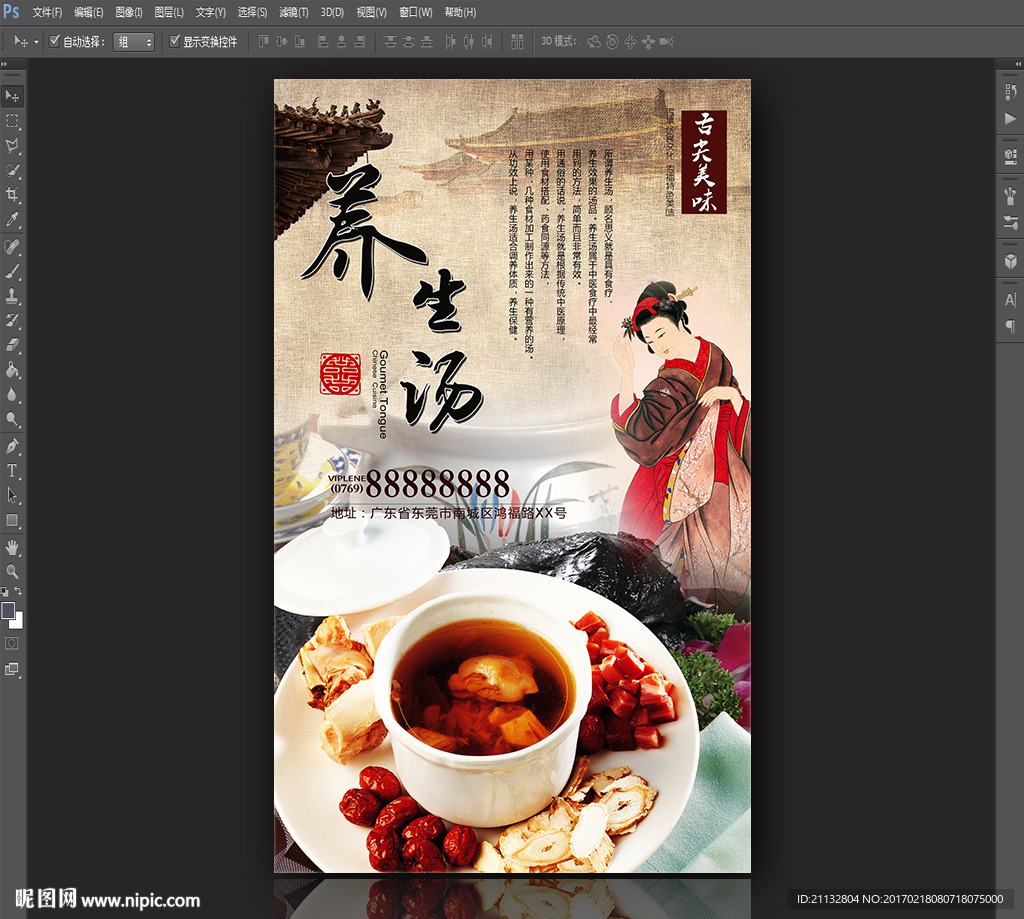Select the Rectangle shape tool
Screen dimensions: 1024x919
click(12, 521)
